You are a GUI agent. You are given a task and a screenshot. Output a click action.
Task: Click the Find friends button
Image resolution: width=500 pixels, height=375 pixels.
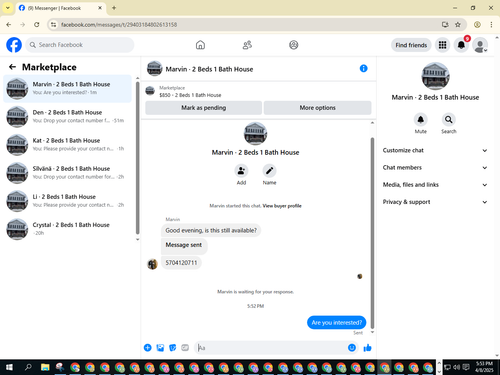pyautogui.click(x=411, y=45)
